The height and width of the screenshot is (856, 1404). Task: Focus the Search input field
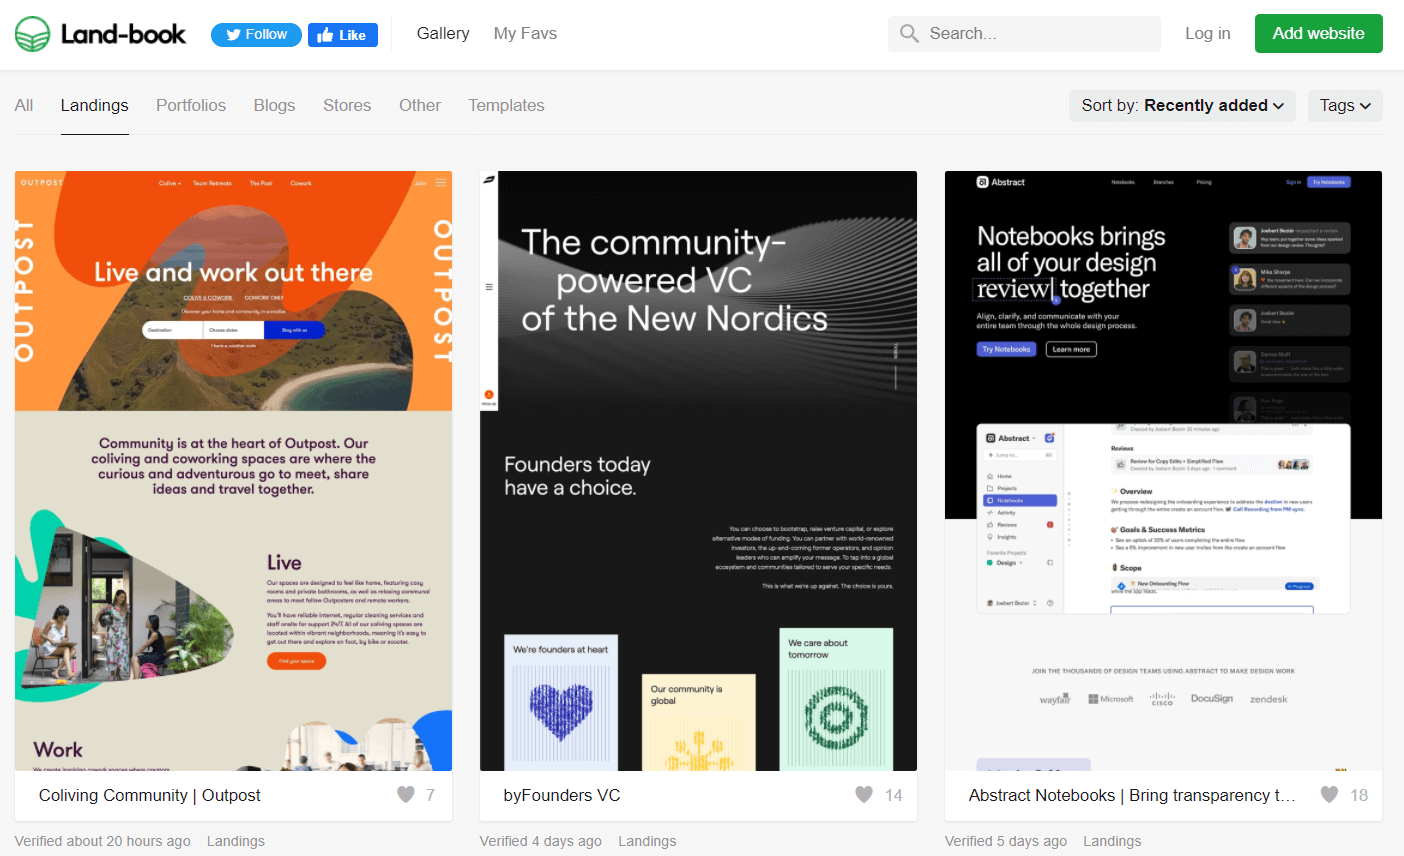point(1024,33)
